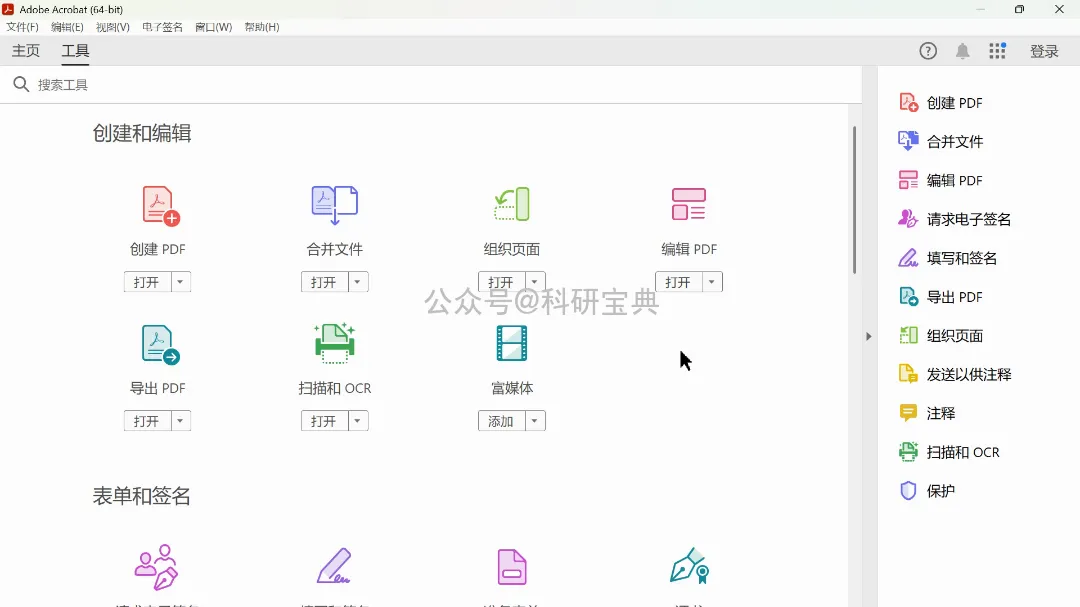Open the apps grid icon near login
1080x607 pixels.
point(997,50)
